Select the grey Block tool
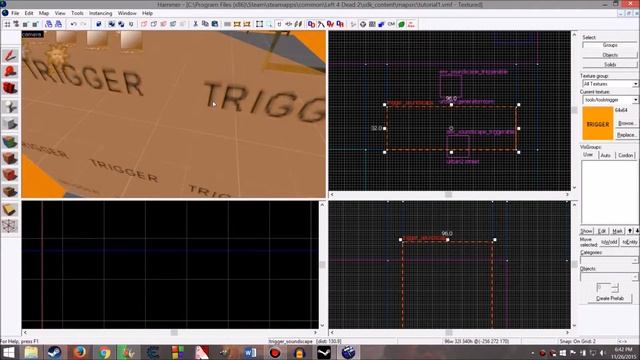Screen dimensions: 640x360 [x=10, y=124]
